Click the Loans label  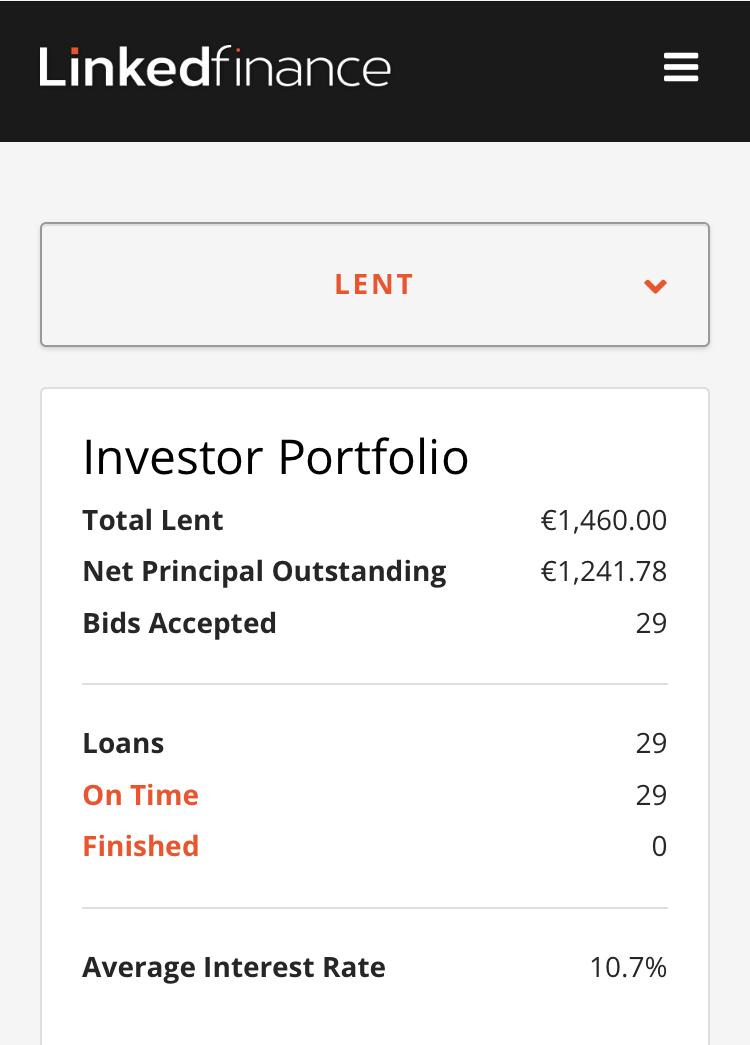click(x=123, y=743)
